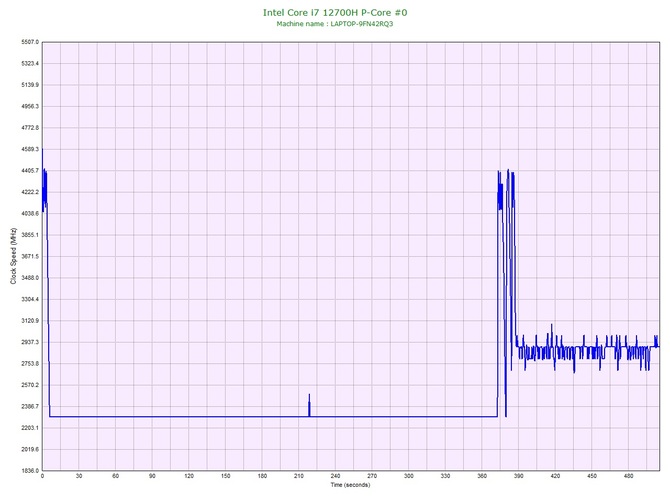Click the 330 seconds x-axis tick
This screenshot has width=670, height=502.
coord(445,476)
